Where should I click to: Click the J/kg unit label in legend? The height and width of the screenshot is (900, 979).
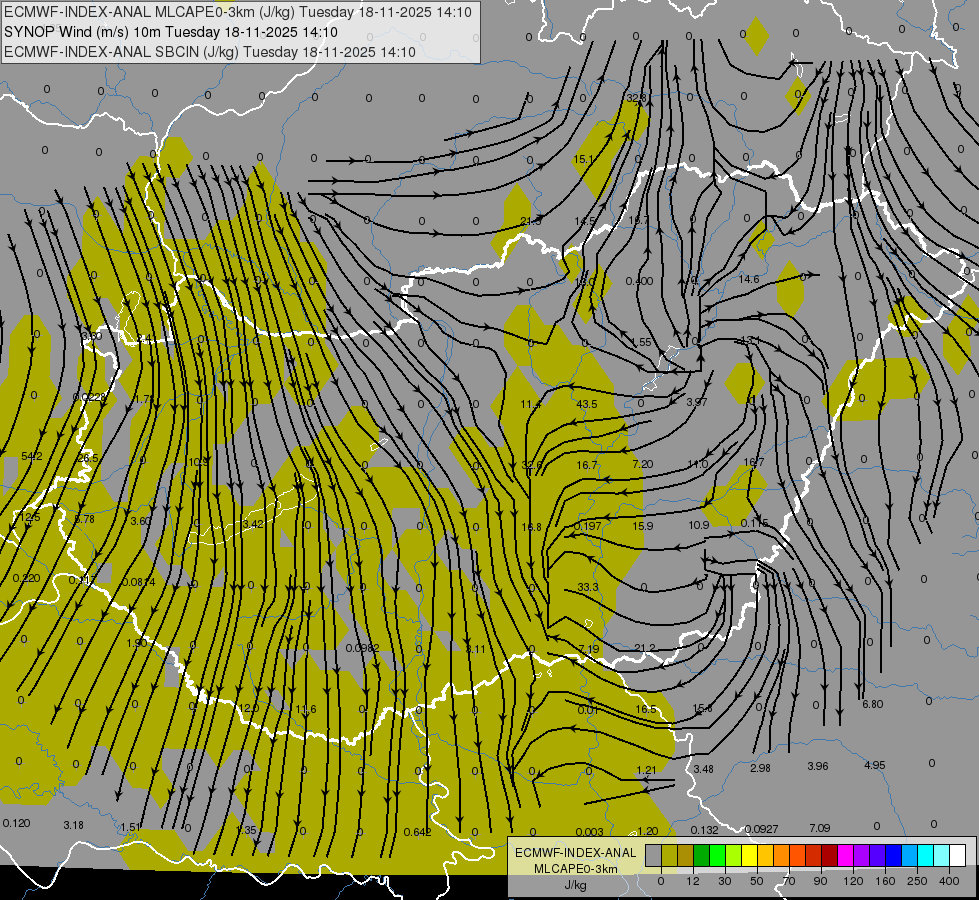coord(576,885)
